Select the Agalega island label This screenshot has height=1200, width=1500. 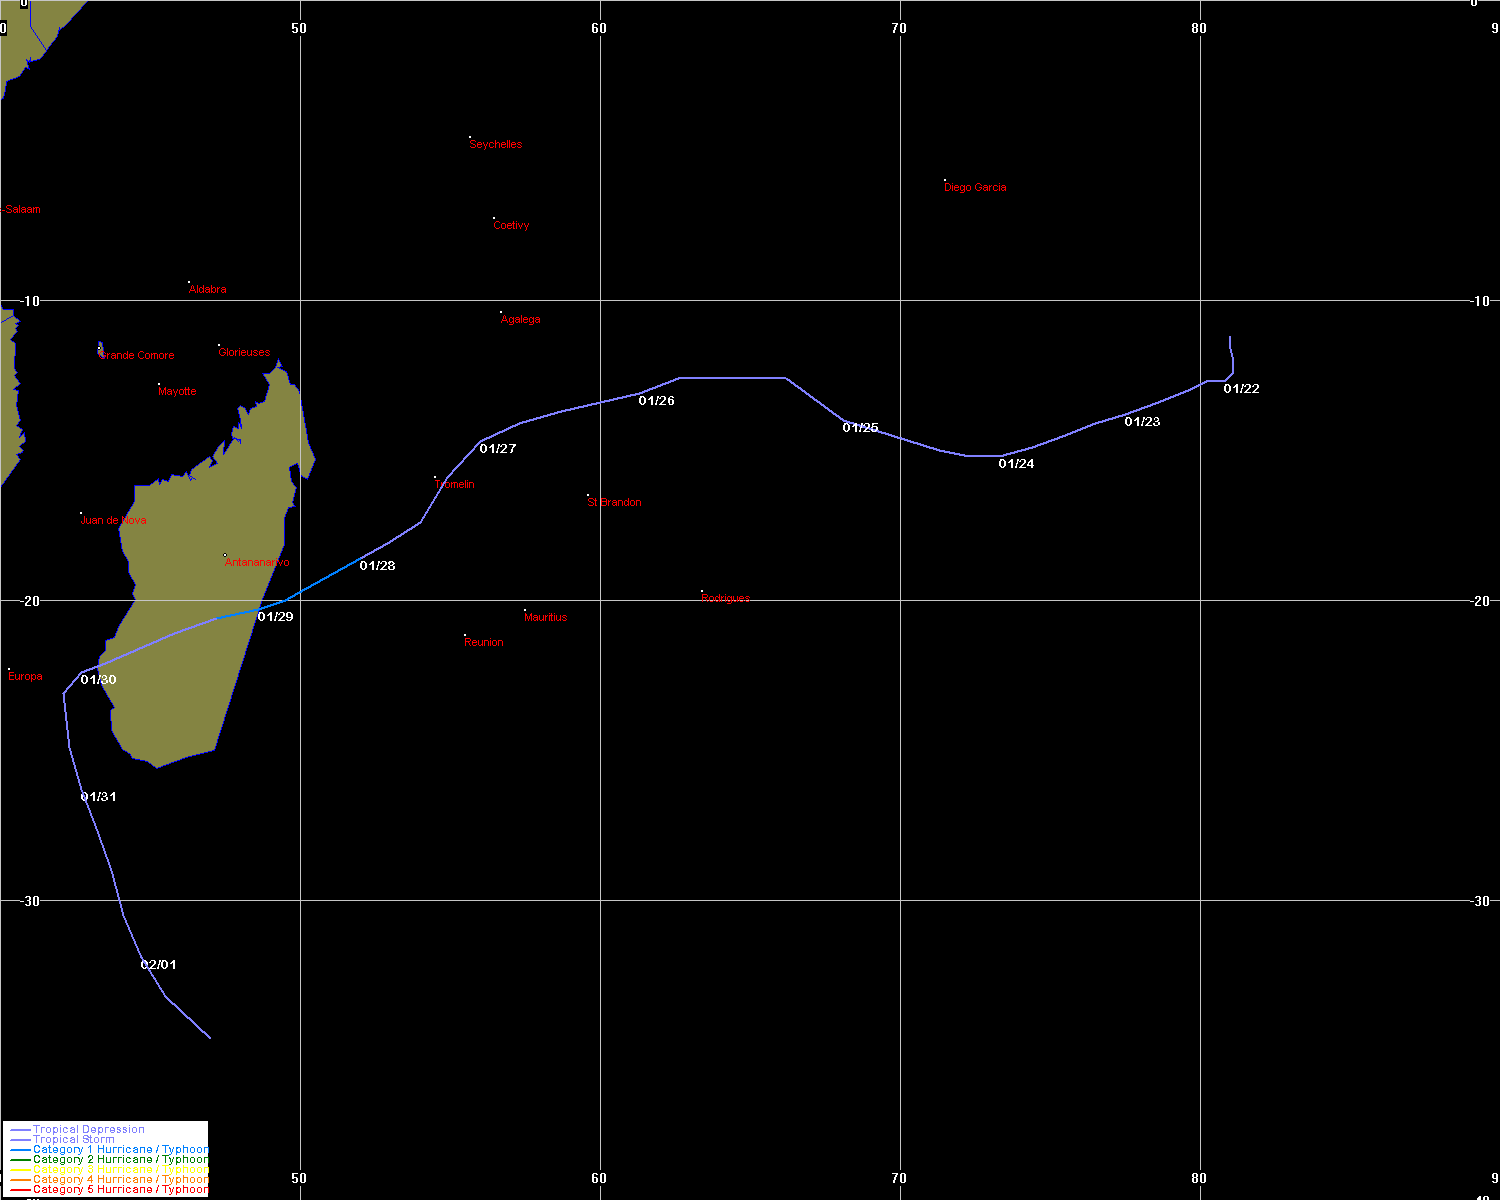[520, 320]
